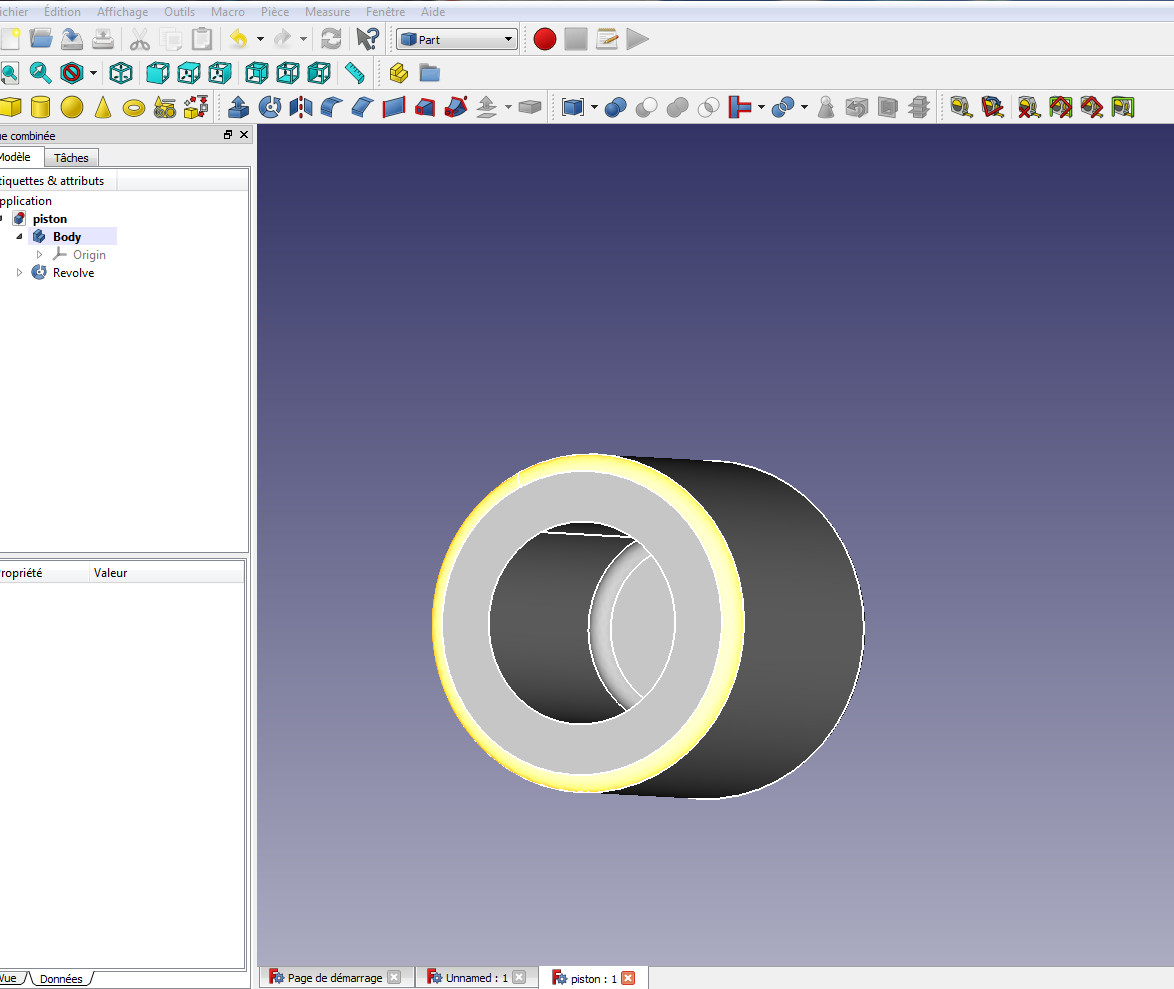The image size is (1174, 989).
Task: Set isometric view with the cube icon
Action: tap(121, 73)
